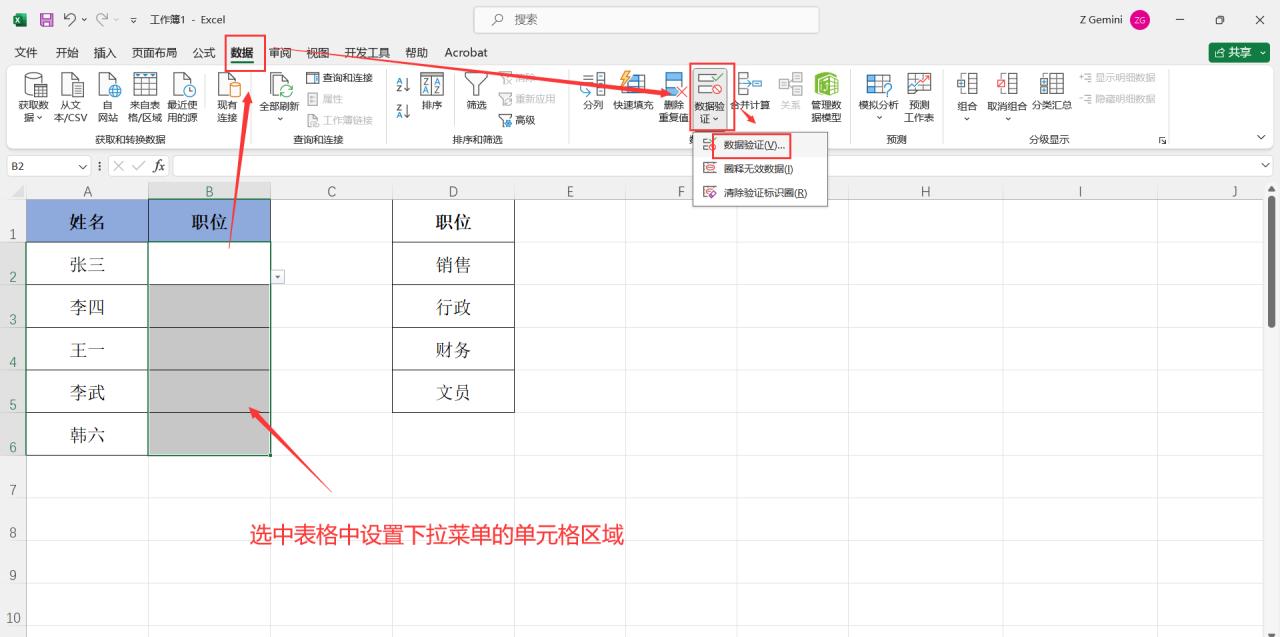Open the Name Box dropdown arrow
This screenshot has width=1280, height=637.
point(83,166)
